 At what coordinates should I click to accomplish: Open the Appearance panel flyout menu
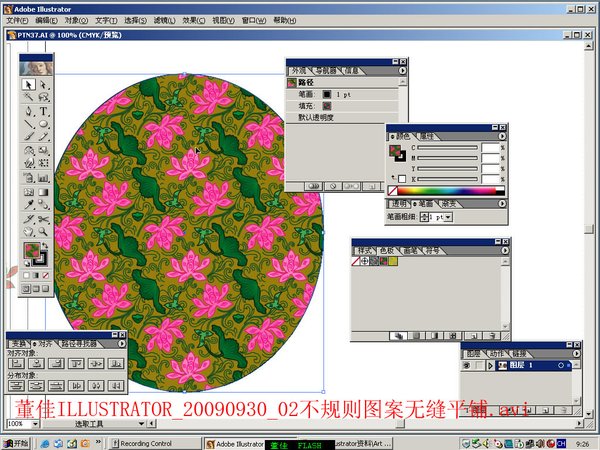(402, 71)
